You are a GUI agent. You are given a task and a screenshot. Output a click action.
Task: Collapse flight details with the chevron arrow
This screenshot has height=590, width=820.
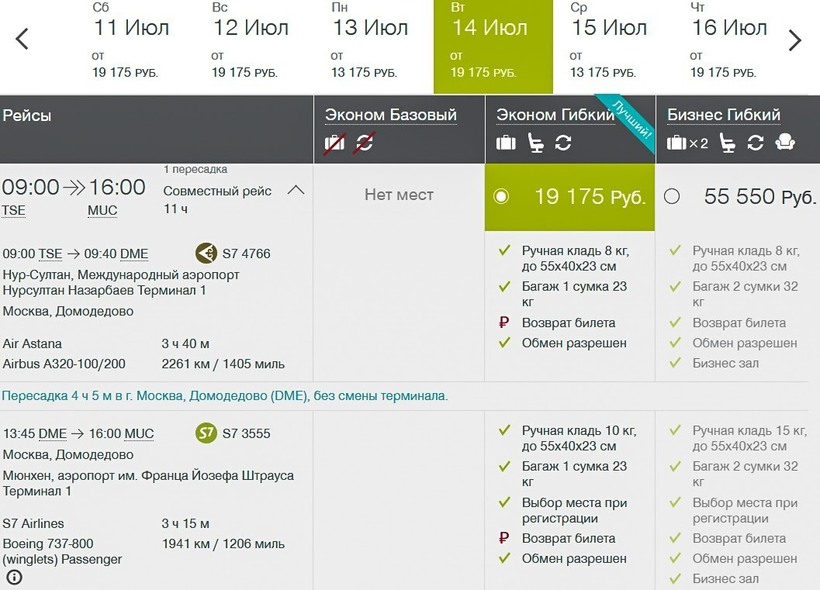pyautogui.click(x=296, y=190)
